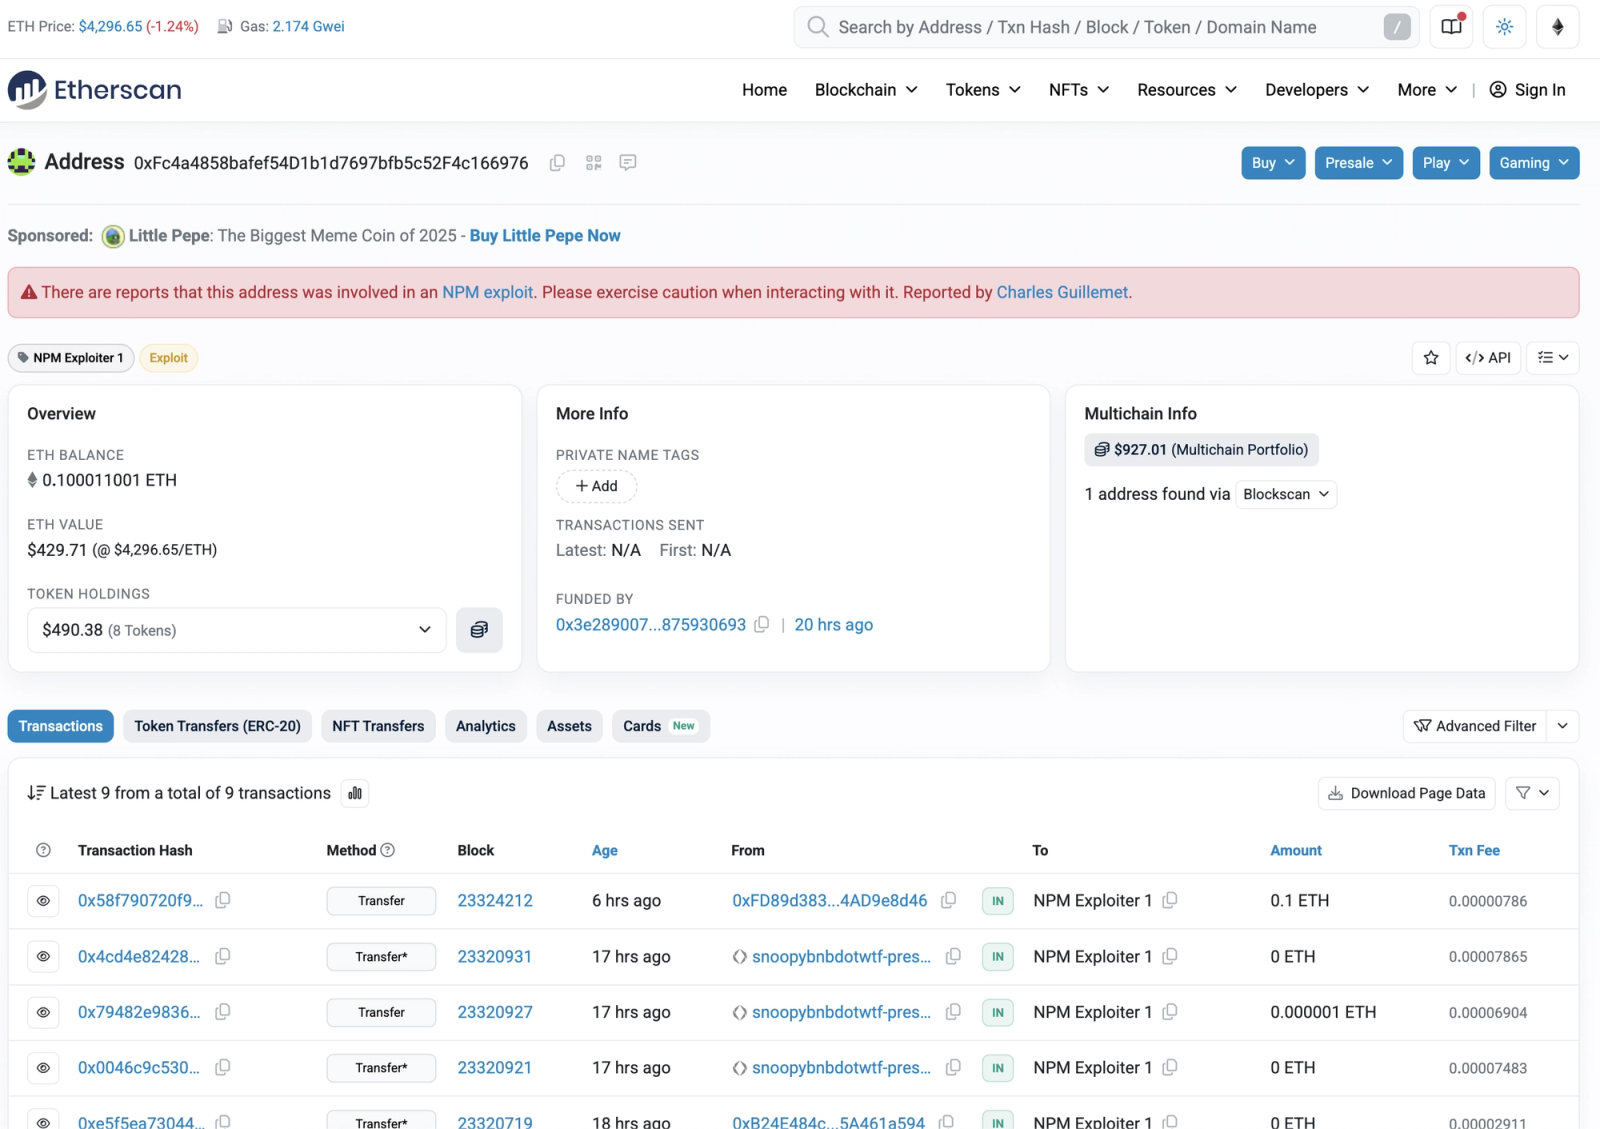Switch to NFT Transfers tab
The width and height of the screenshot is (1600, 1129).
pos(378,726)
